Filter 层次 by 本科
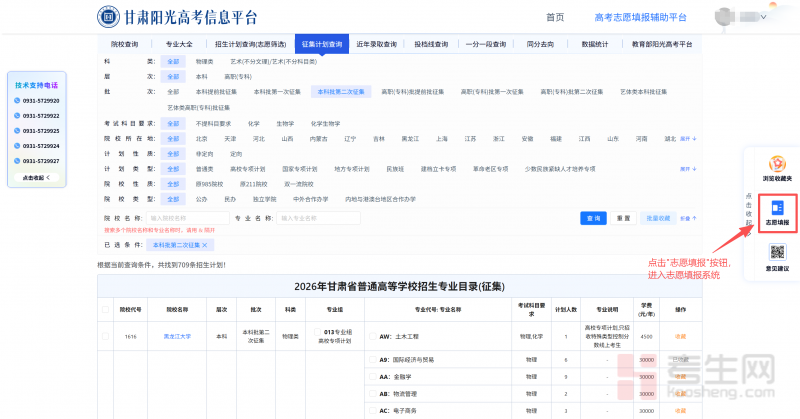 click(x=202, y=77)
